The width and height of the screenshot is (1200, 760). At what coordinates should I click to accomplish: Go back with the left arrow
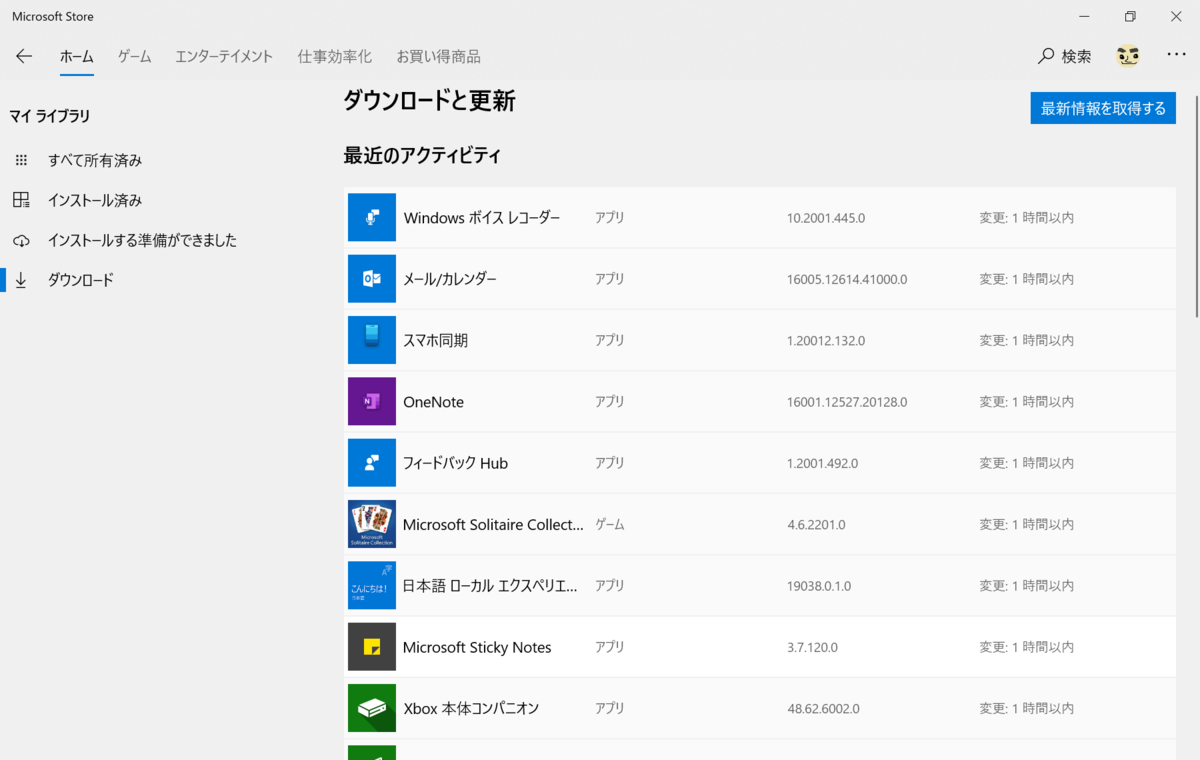coord(24,56)
